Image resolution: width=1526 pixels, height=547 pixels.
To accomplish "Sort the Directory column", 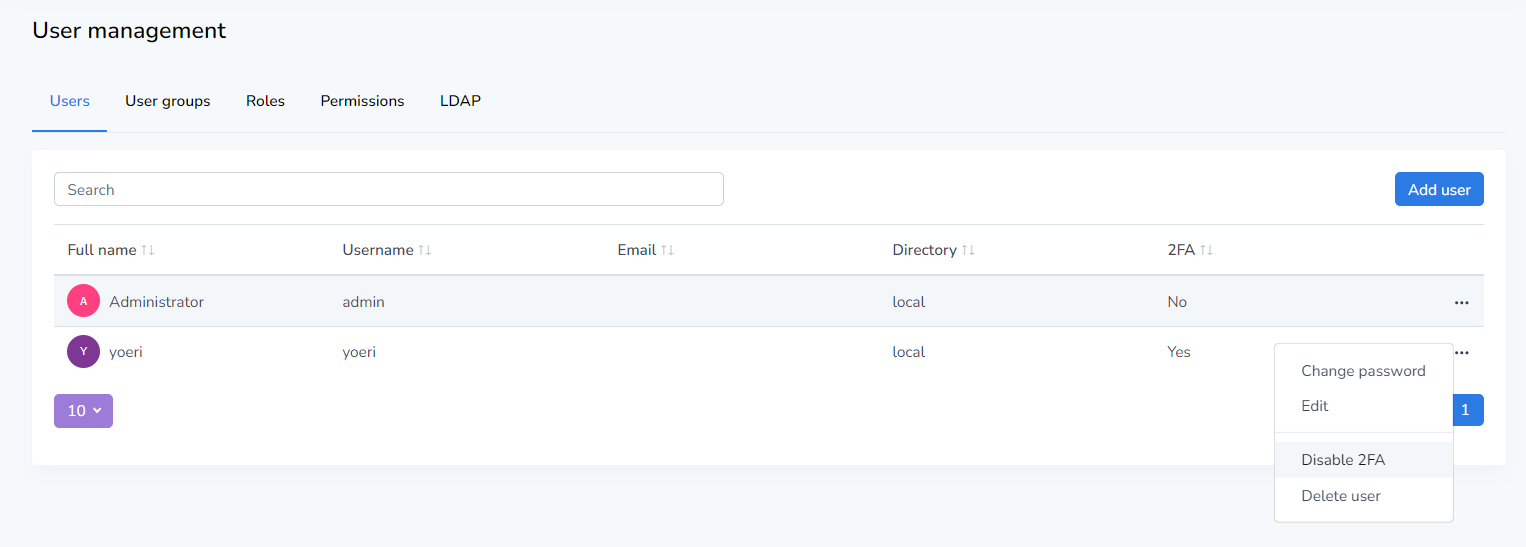I will click(967, 250).
